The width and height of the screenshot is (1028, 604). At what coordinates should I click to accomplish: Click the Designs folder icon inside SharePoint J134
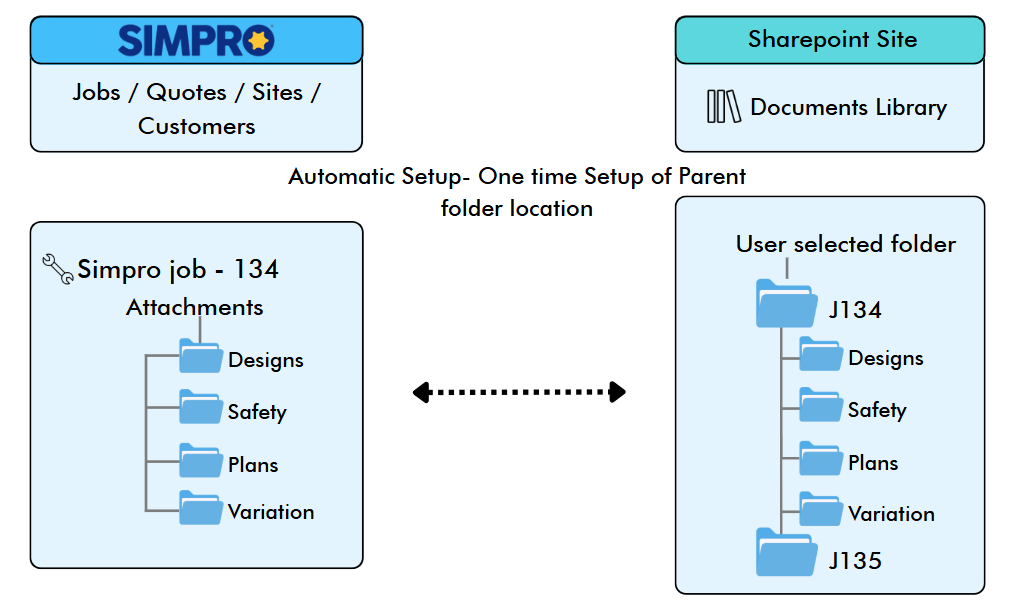coord(821,354)
